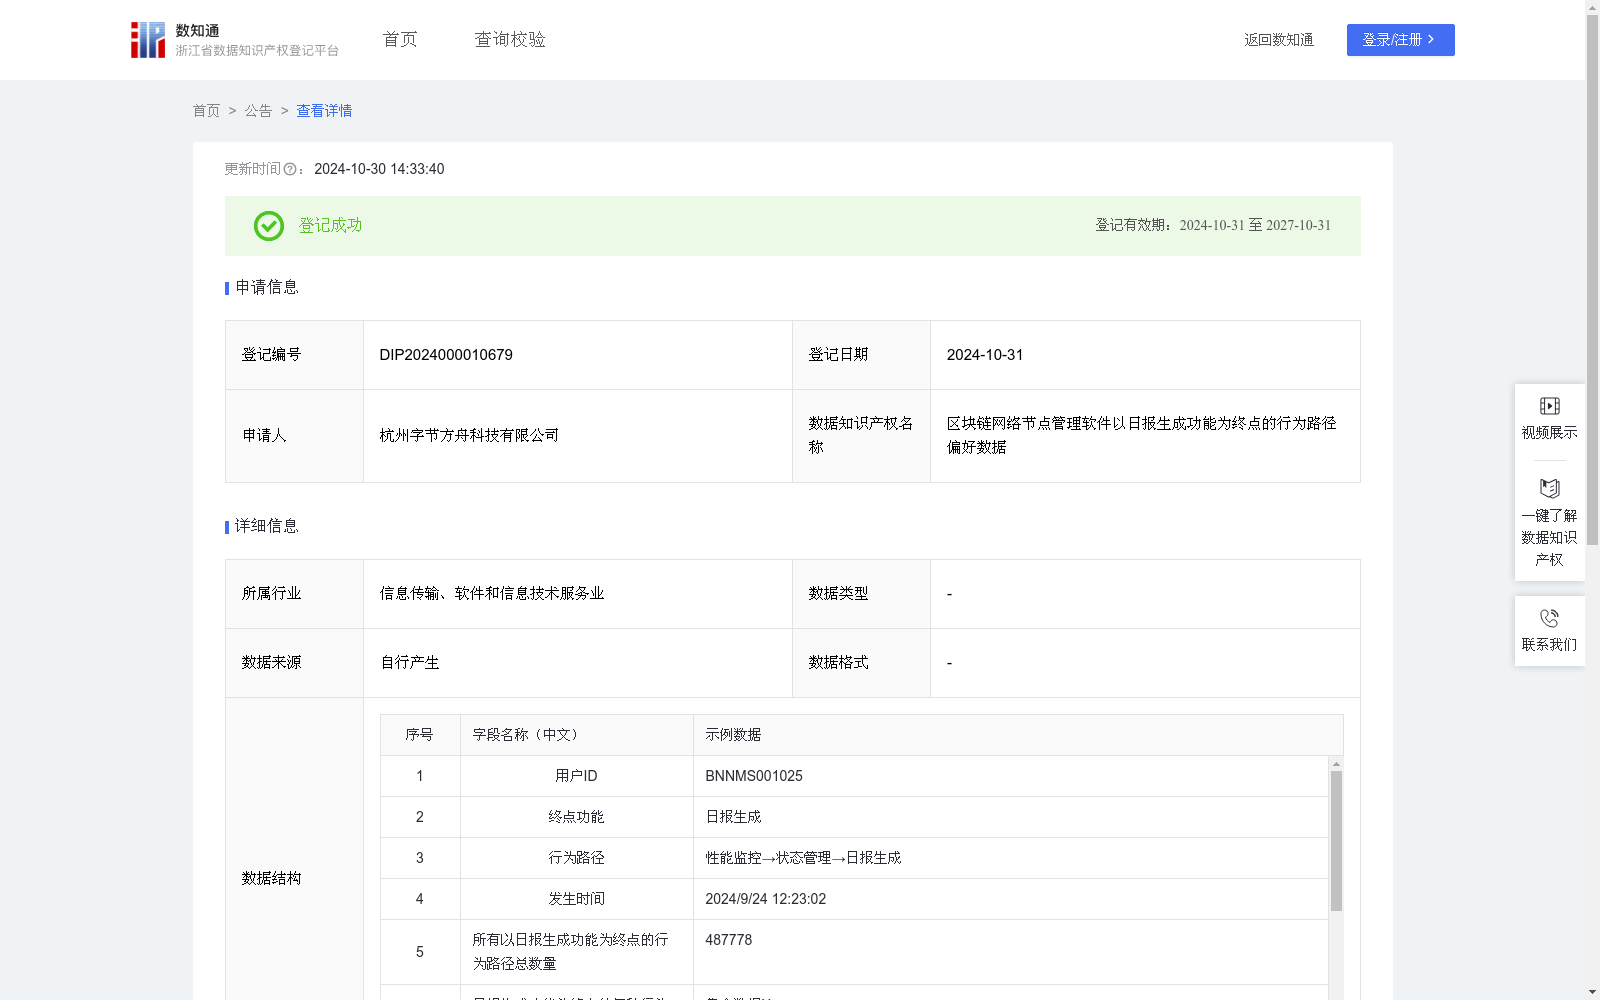Click the 2024/9/24 12:23:02 sample value
The image size is (1600, 1000).
766,899
